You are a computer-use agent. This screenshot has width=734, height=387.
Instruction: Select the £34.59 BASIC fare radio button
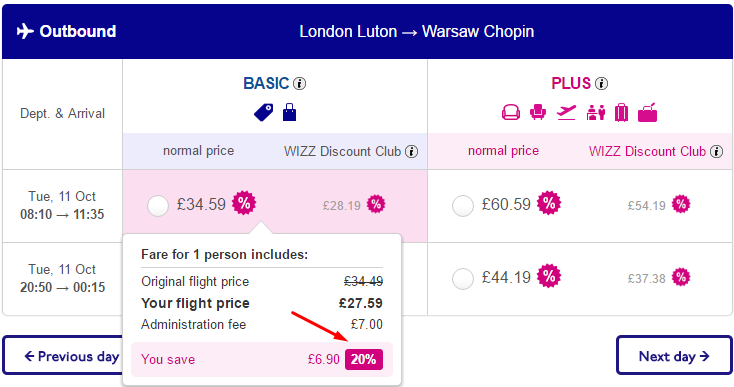coord(158,206)
